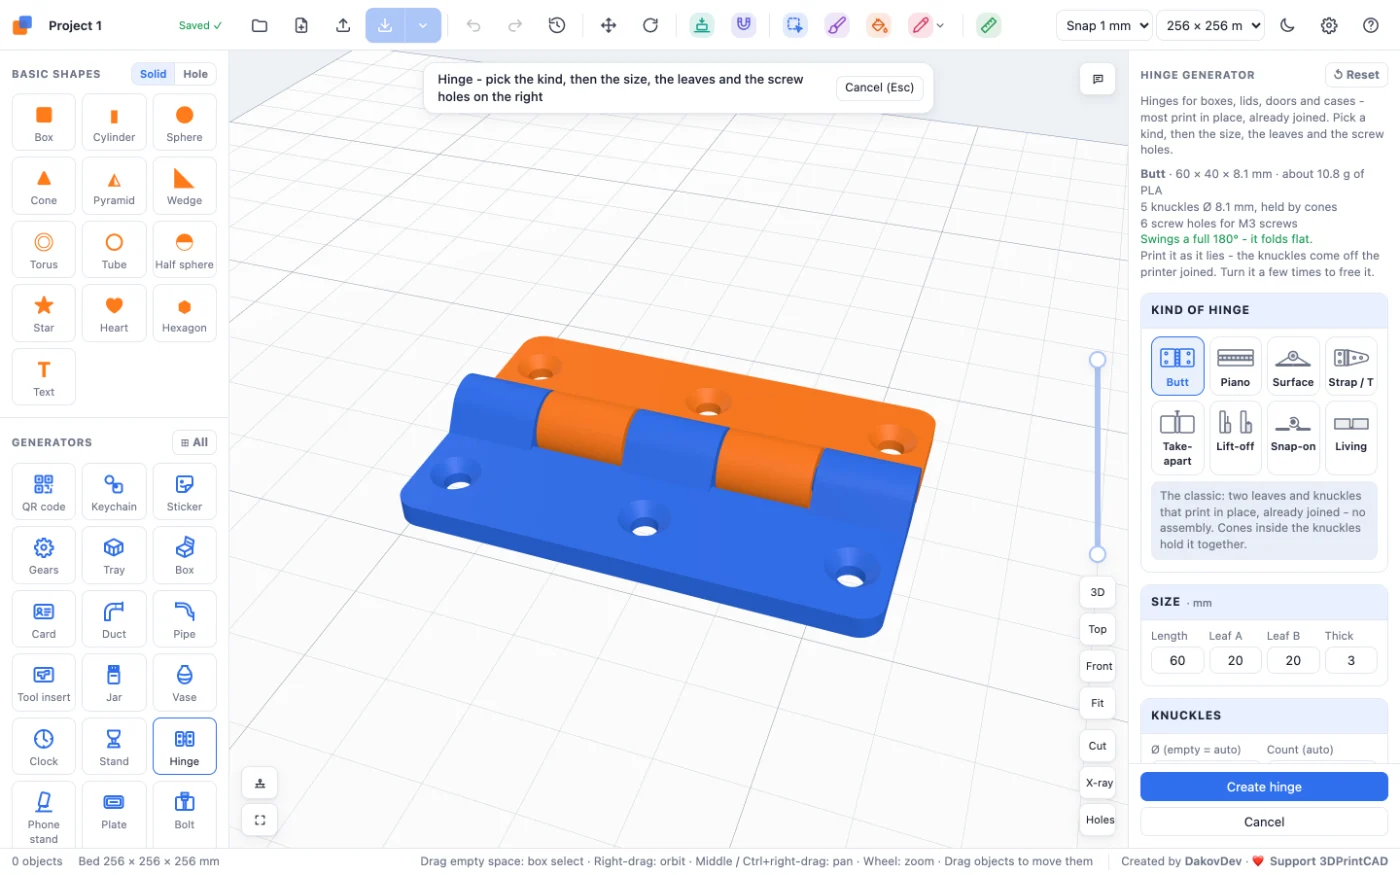Open the QR code generator
Image resolution: width=1400 pixels, height=875 pixels.
(x=44, y=492)
